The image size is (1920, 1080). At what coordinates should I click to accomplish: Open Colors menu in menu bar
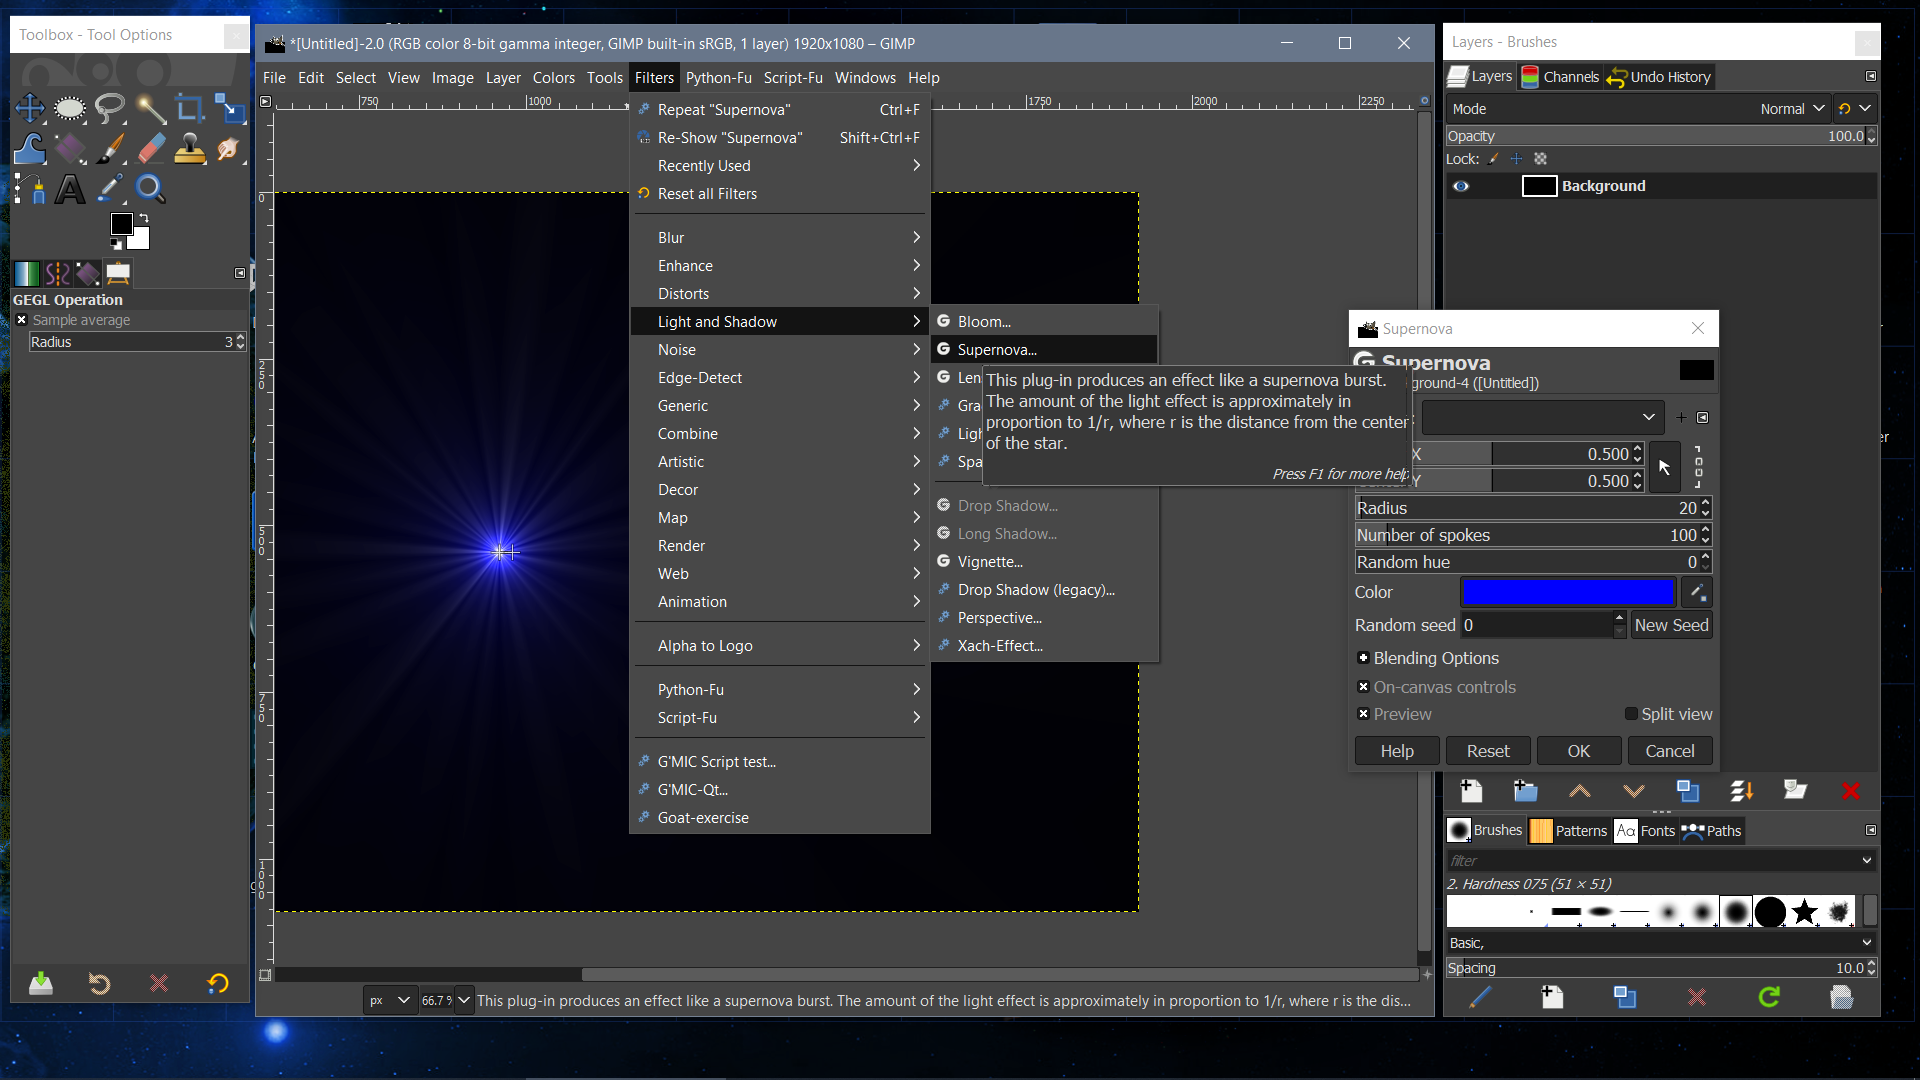pos(553,78)
